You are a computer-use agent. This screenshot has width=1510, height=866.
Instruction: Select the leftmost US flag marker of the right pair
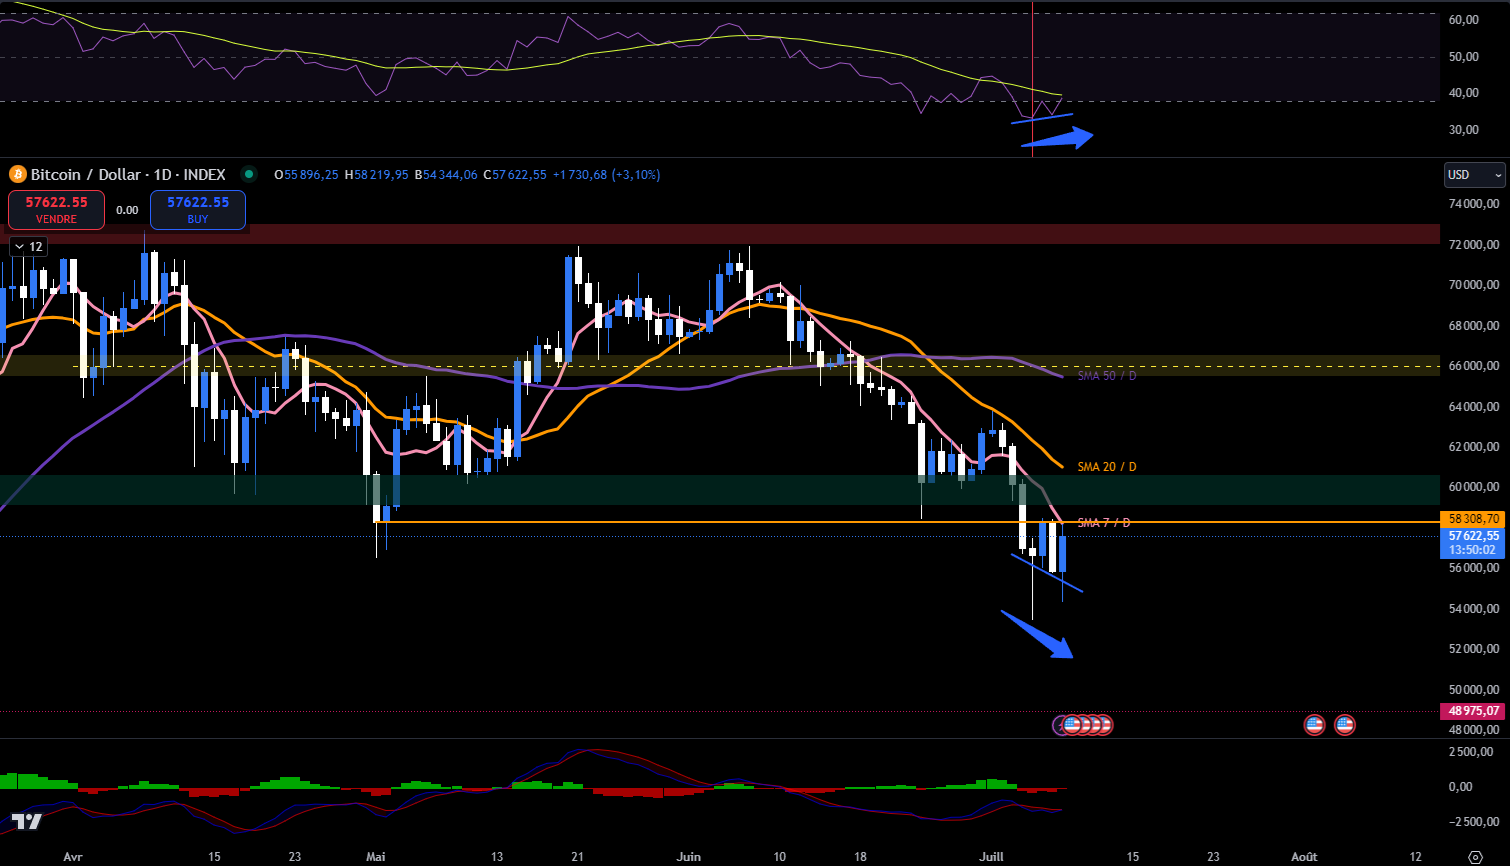click(1314, 724)
